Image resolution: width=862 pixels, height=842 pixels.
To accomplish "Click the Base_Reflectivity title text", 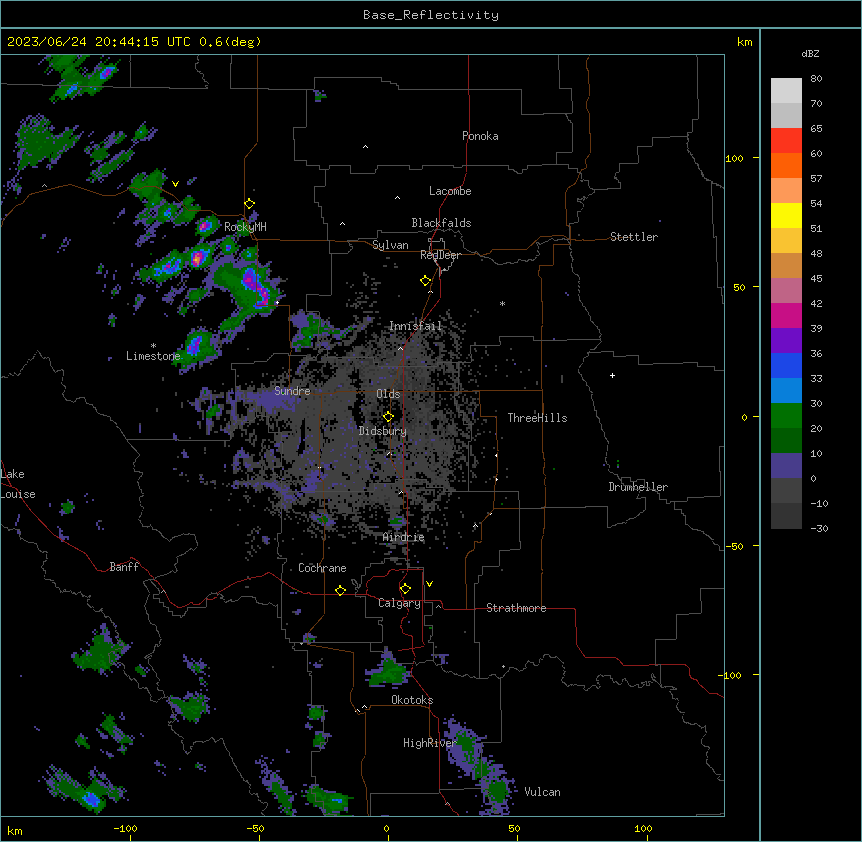I will pos(431,15).
